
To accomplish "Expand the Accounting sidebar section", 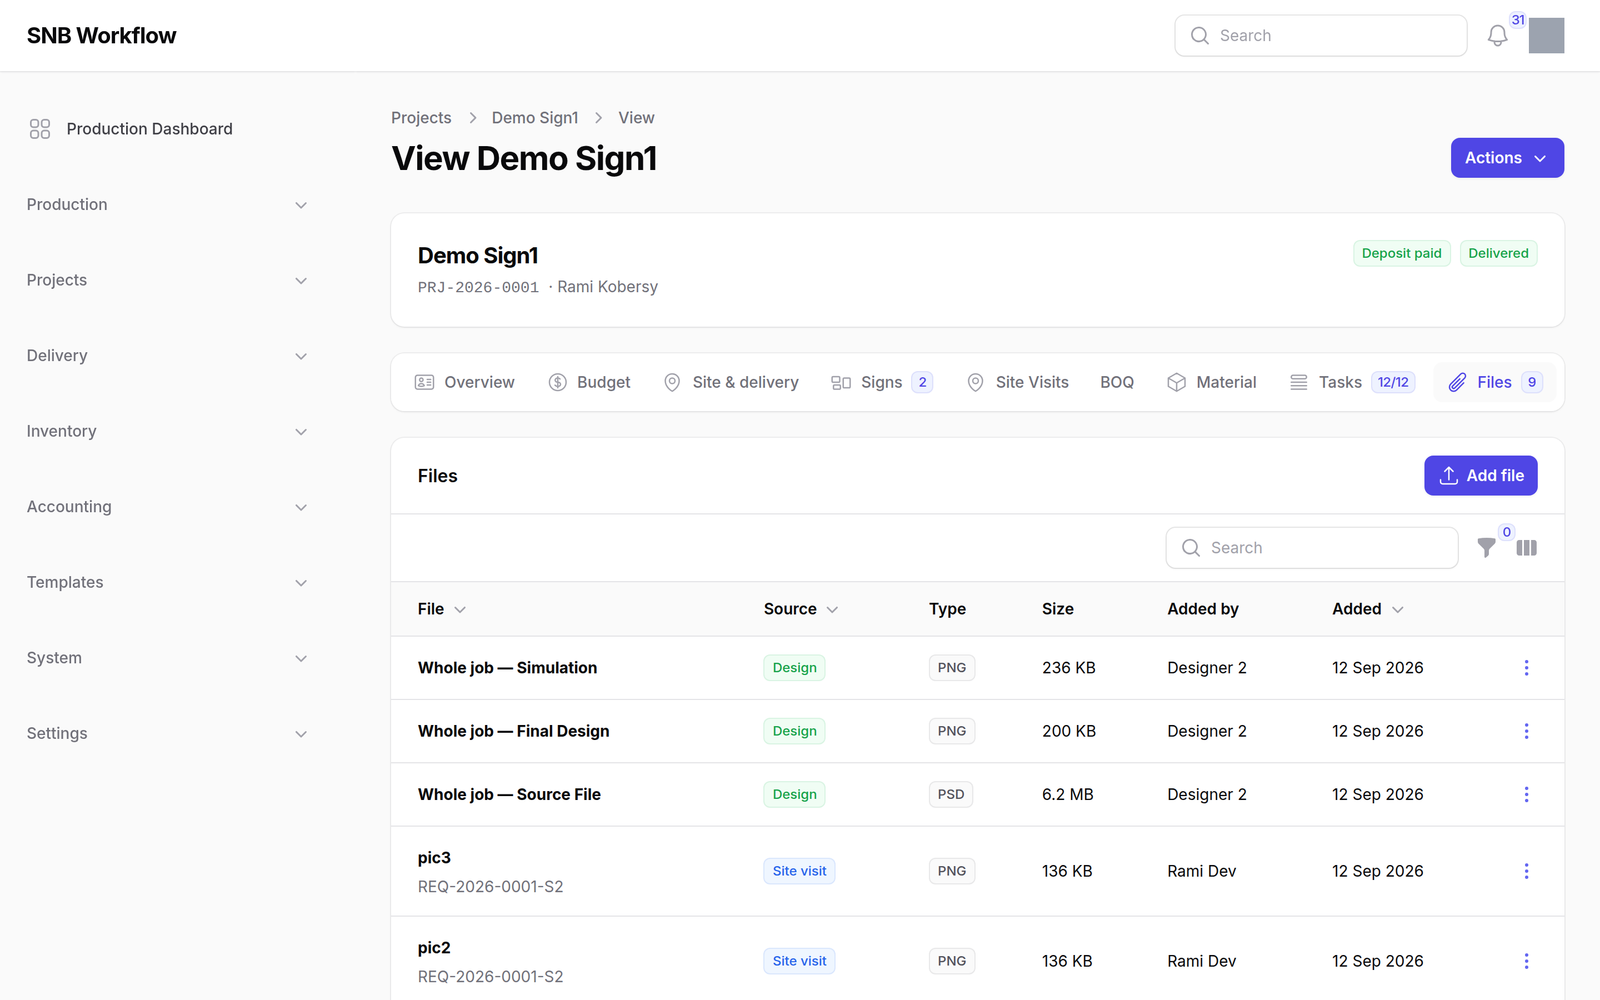I will coord(167,507).
